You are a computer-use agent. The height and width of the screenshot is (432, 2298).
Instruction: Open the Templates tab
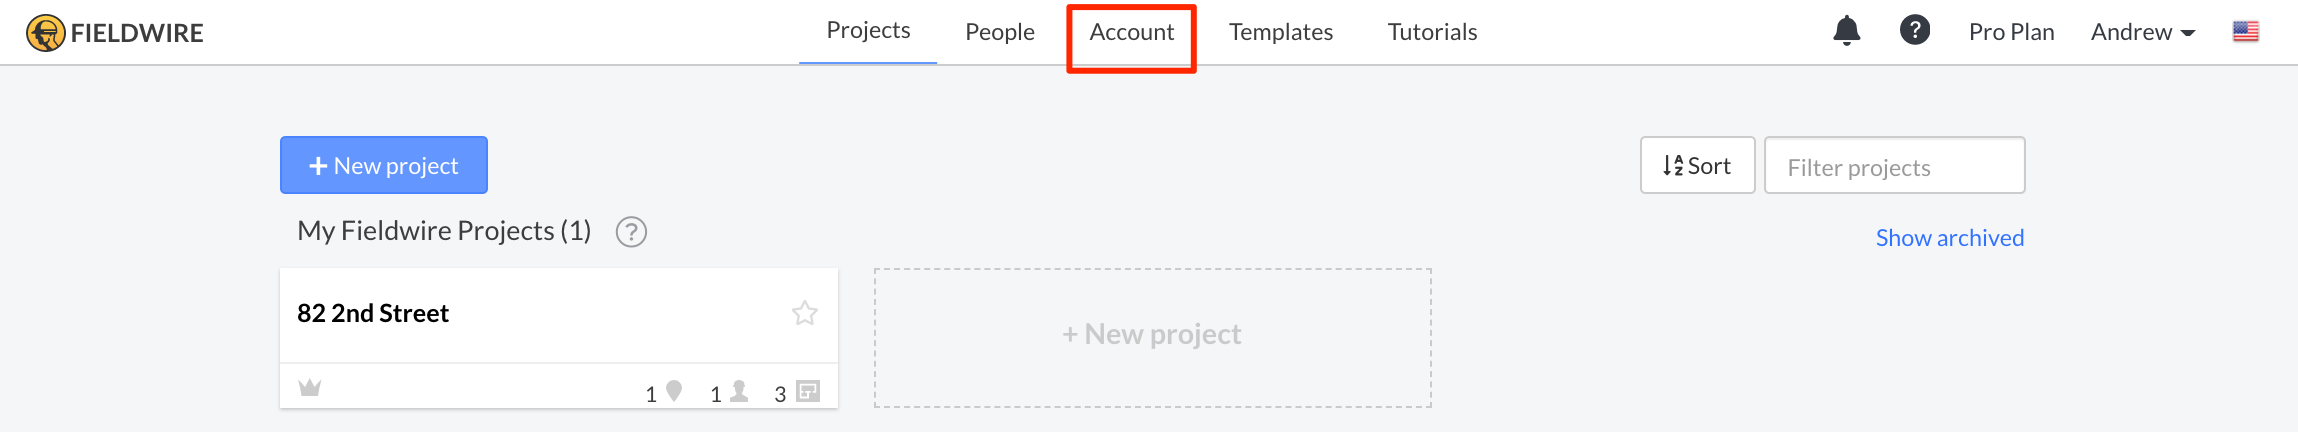[x=1280, y=32]
